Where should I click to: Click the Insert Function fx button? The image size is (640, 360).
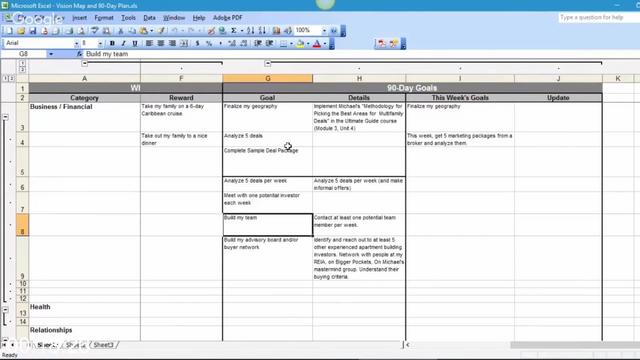[x=79, y=54]
